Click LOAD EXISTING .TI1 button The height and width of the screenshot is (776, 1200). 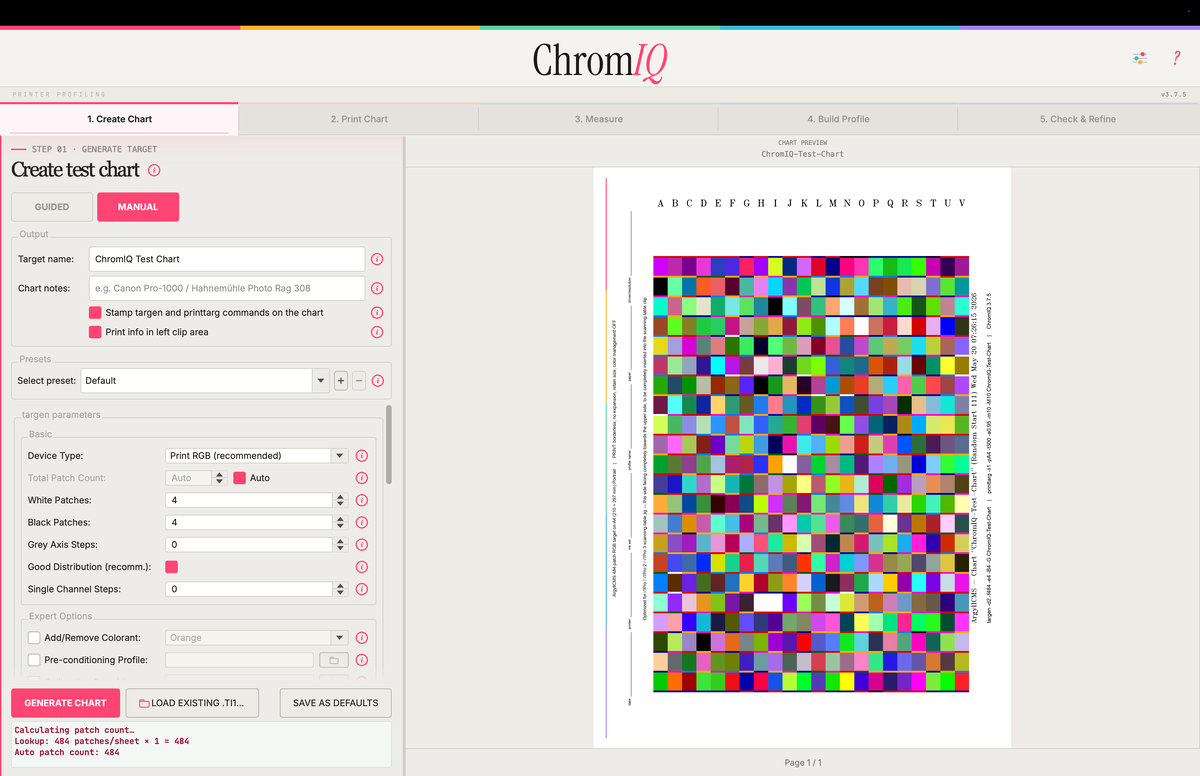click(x=192, y=703)
